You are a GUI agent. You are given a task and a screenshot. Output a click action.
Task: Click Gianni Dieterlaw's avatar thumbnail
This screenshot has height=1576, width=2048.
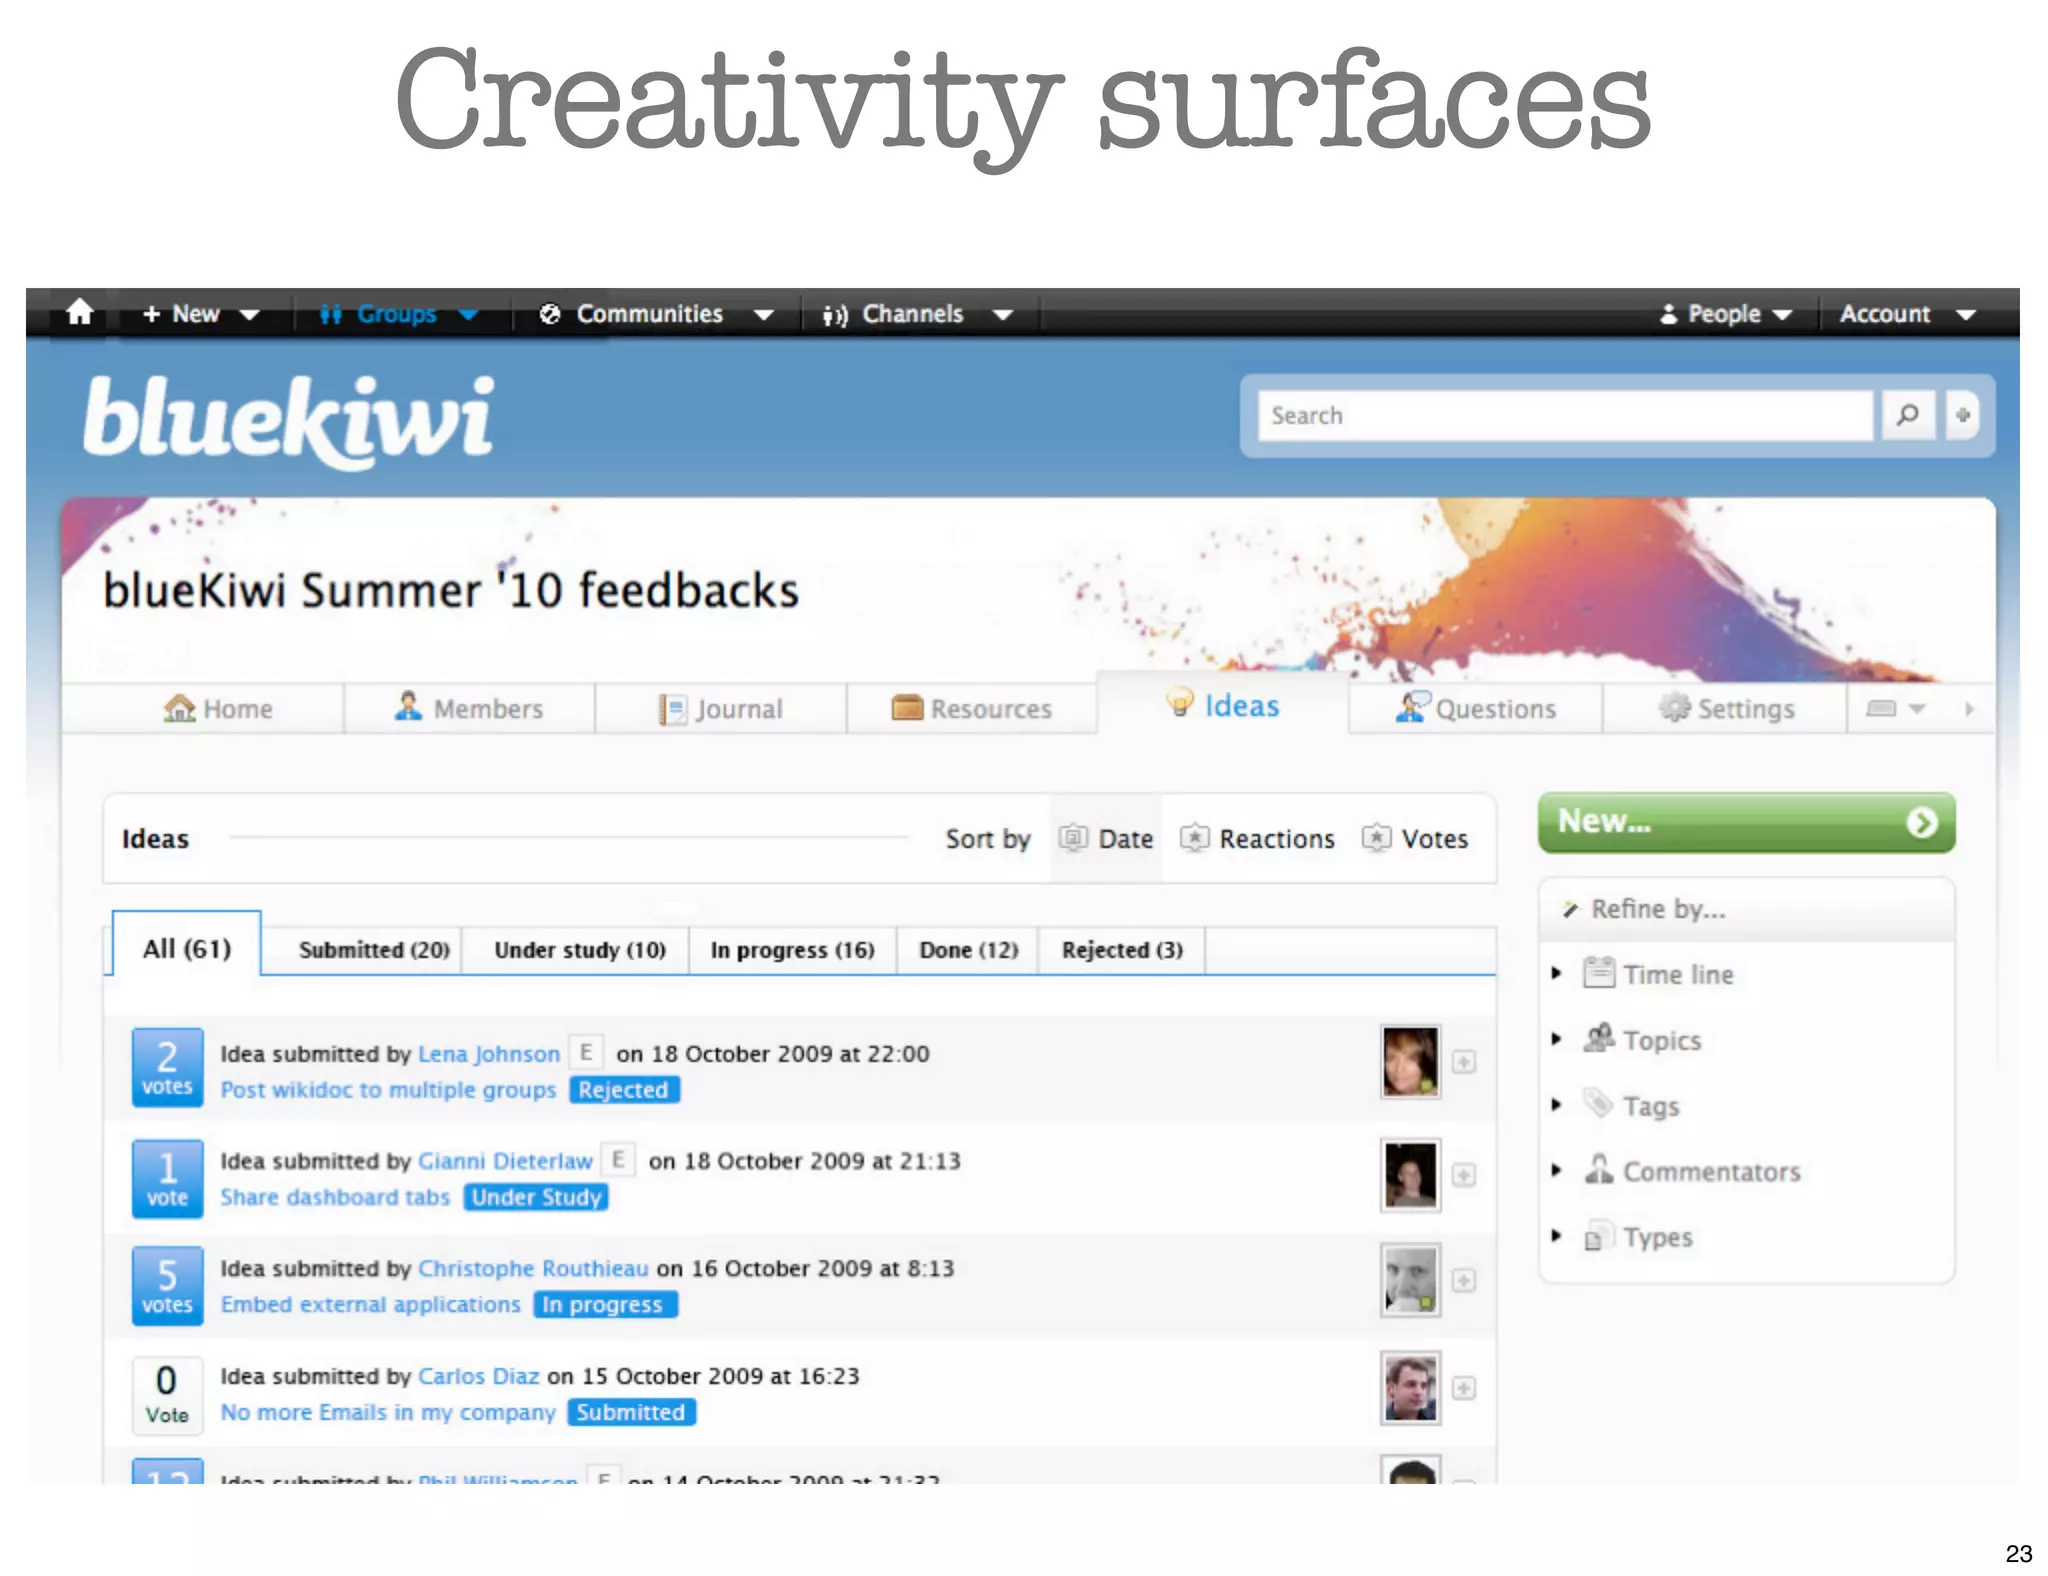pos(1410,1174)
